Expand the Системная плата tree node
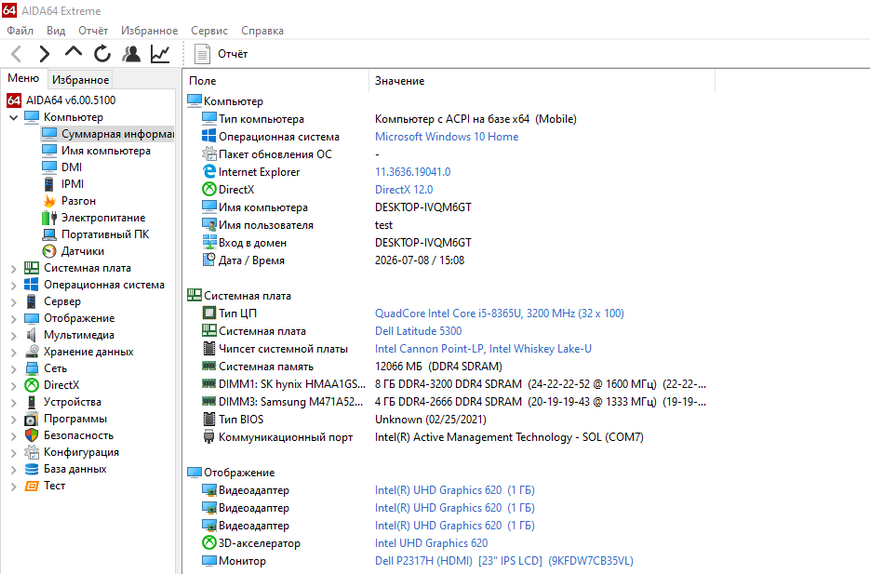The height and width of the screenshot is (574, 870). click(x=13, y=268)
